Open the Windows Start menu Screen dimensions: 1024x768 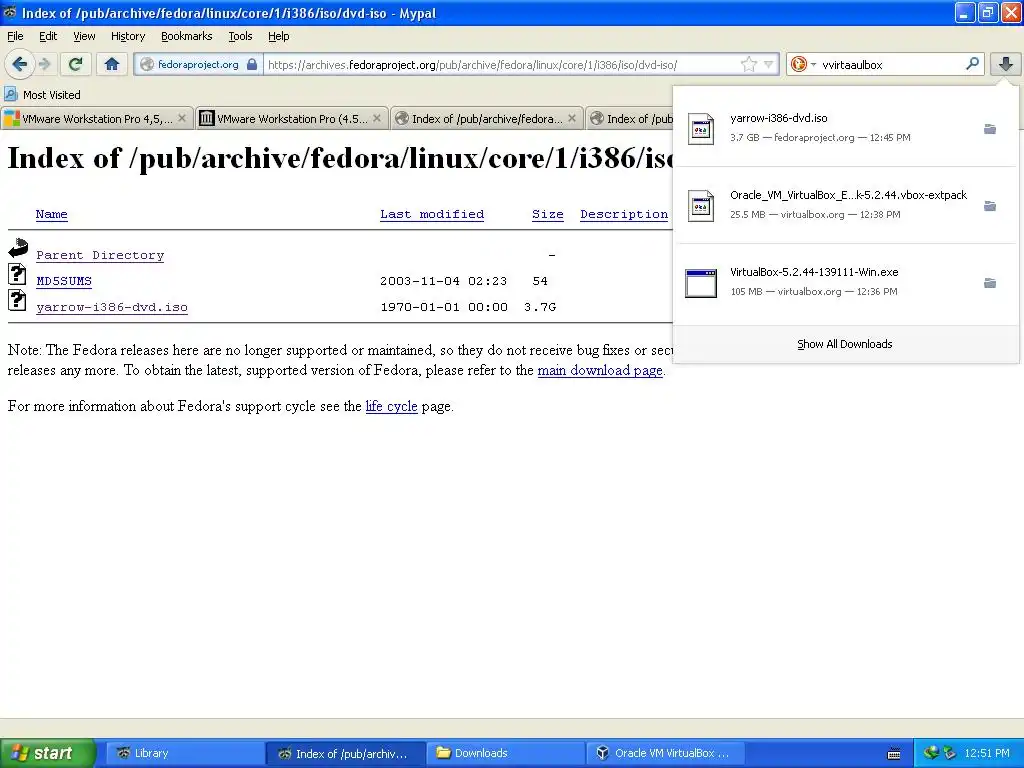pos(48,753)
